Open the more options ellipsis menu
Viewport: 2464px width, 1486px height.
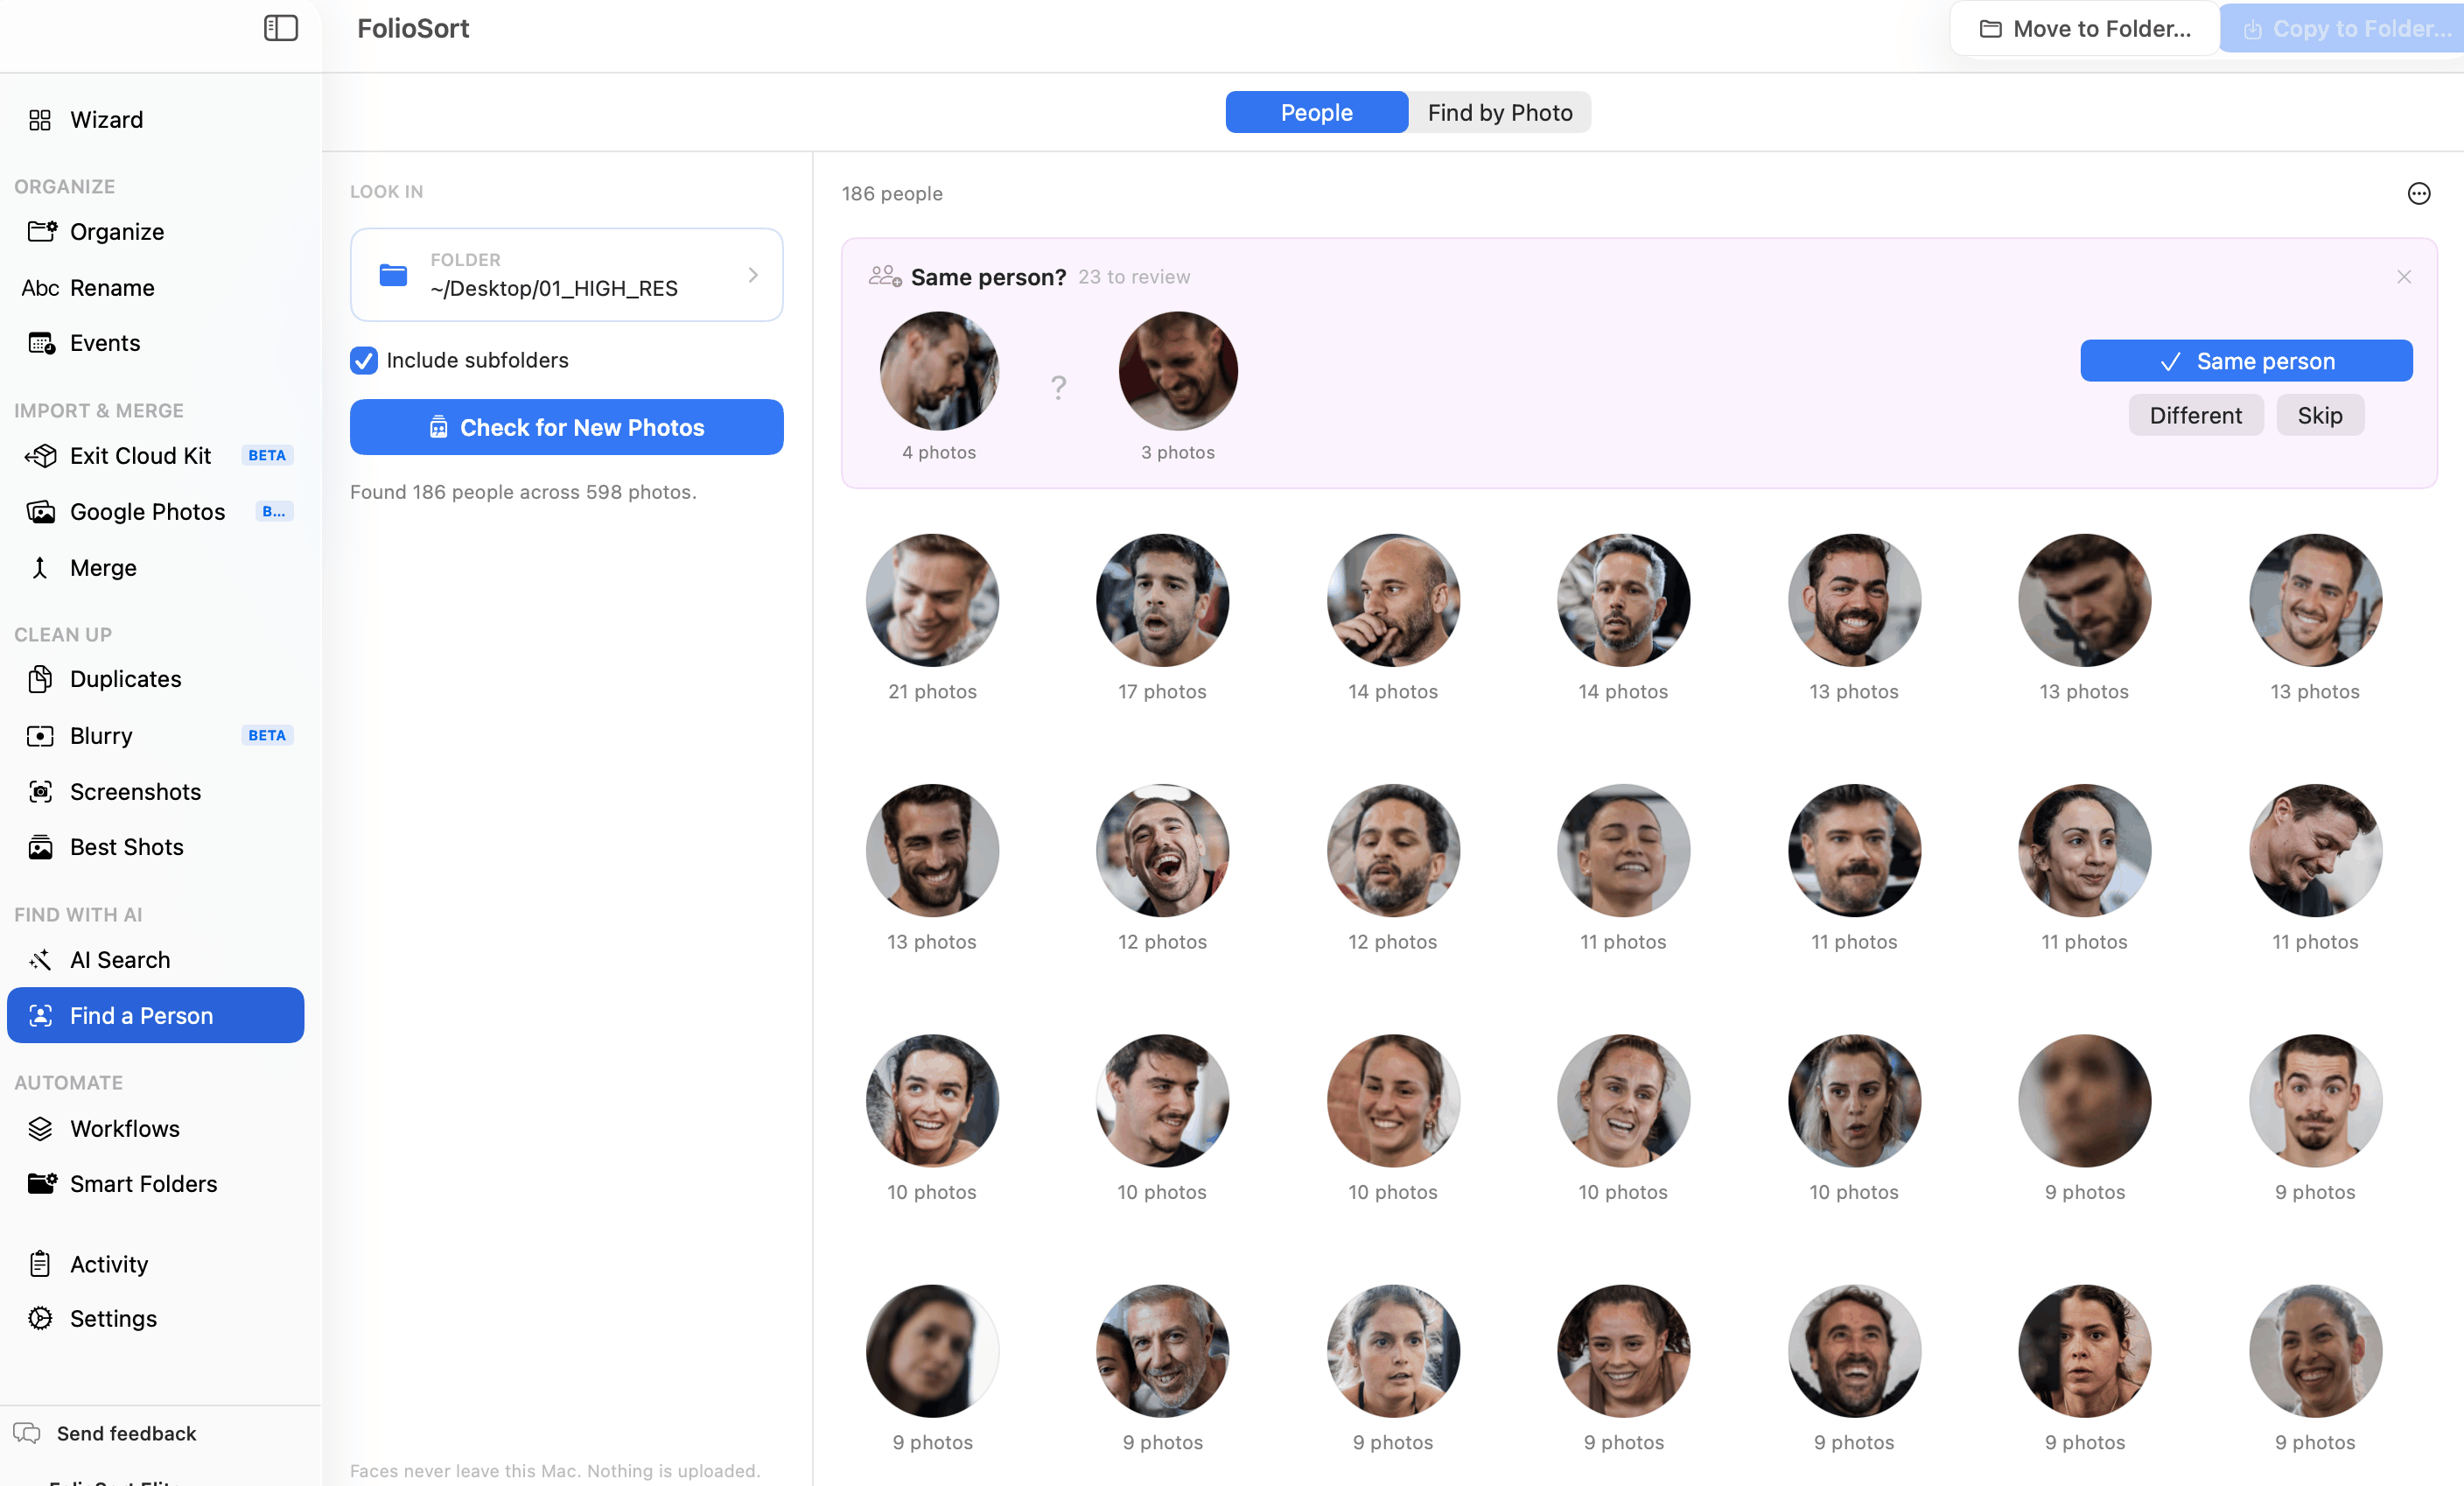[x=2418, y=193]
